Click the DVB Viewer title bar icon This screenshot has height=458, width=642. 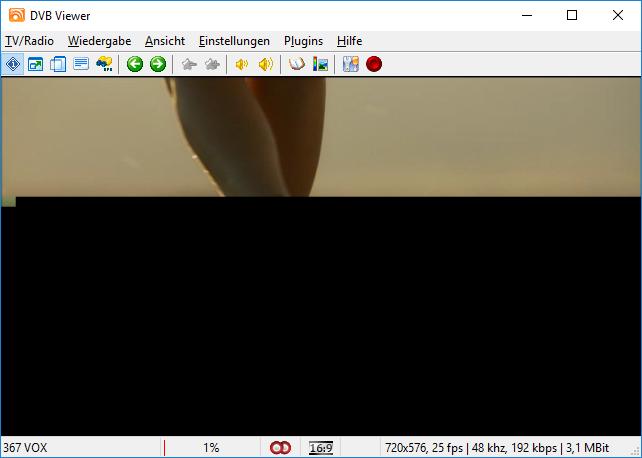[17, 16]
